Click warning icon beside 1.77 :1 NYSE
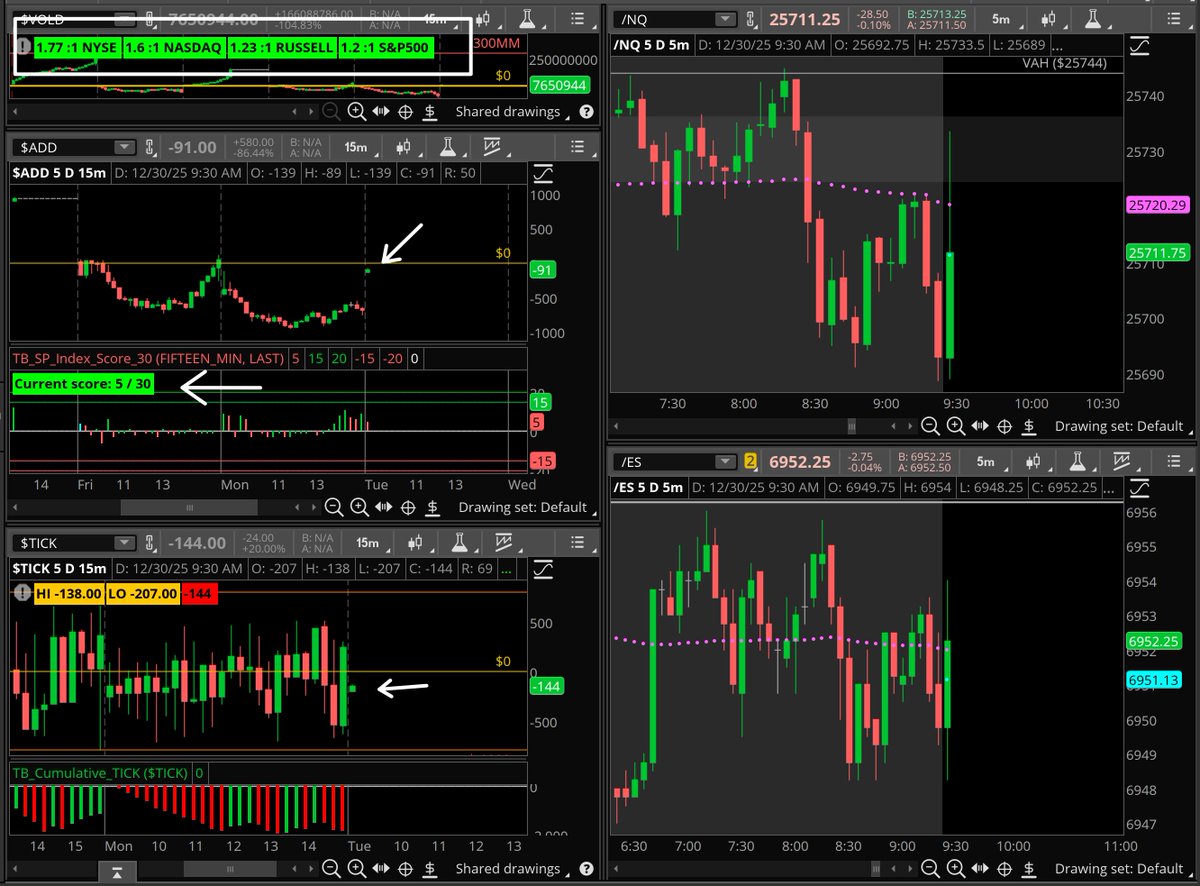This screenshot has width=1200, height=886. [22, 46]
